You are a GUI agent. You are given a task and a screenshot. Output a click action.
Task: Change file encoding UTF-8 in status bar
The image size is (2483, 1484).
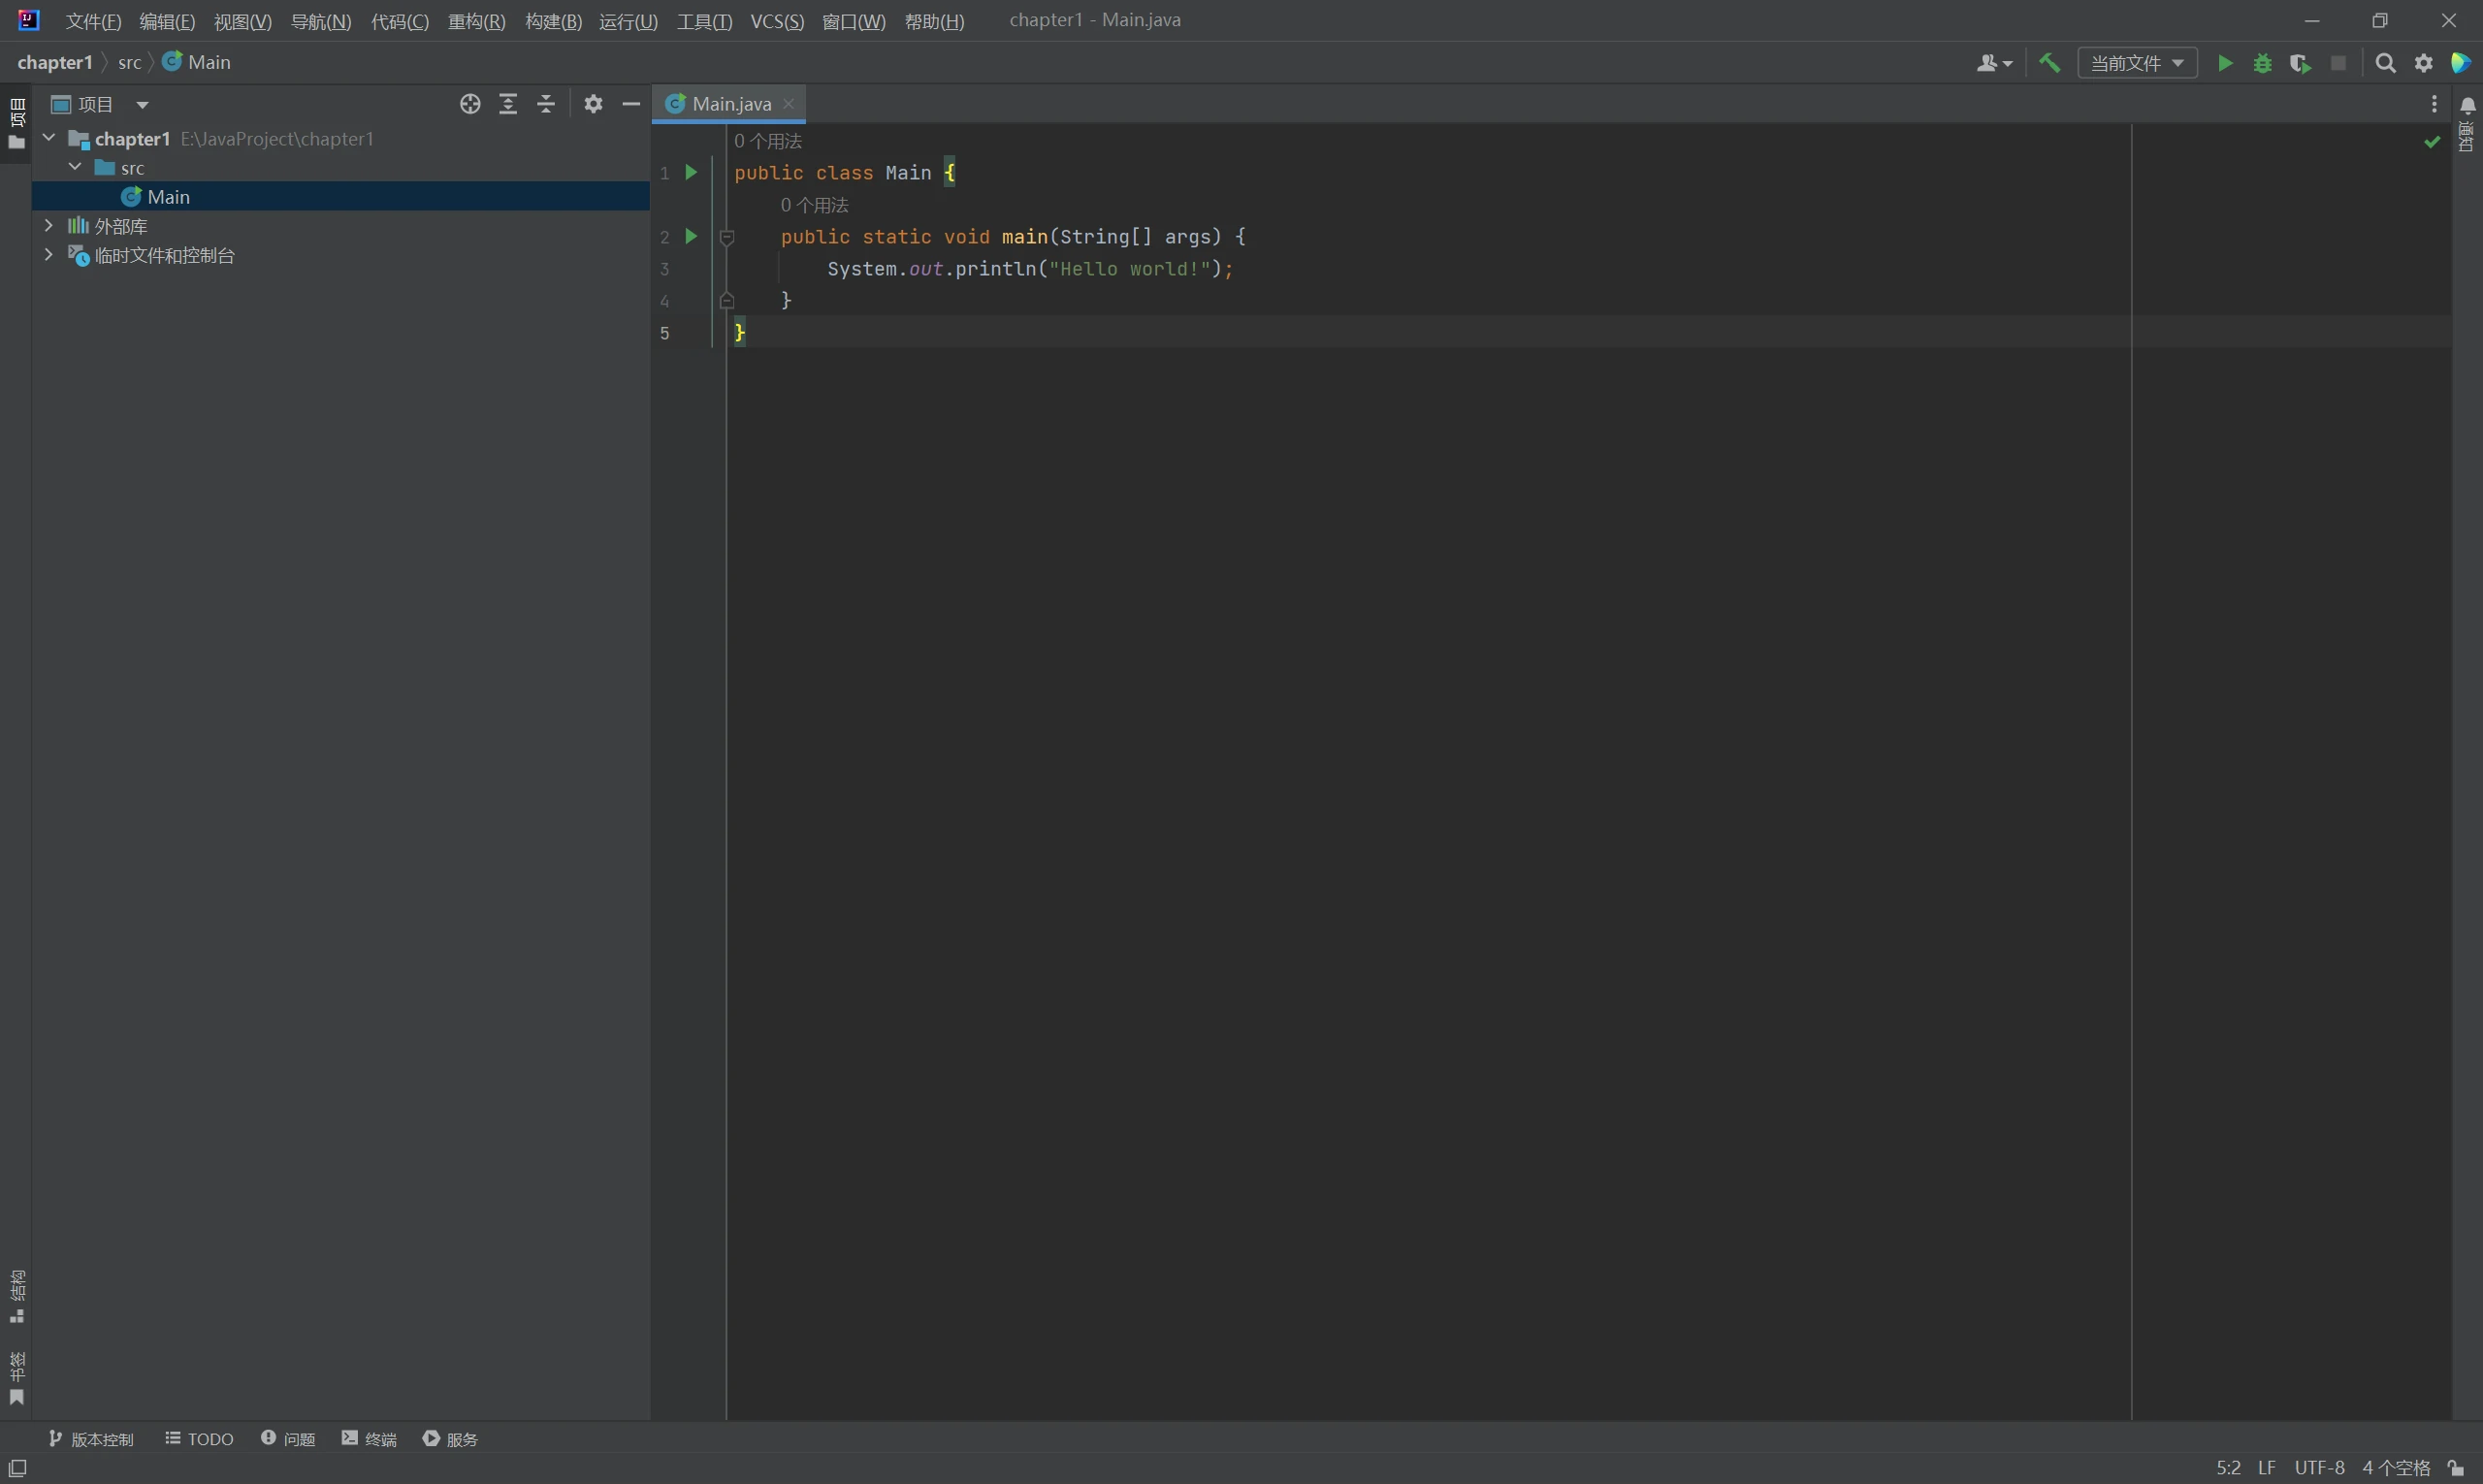(2319, 1467)
